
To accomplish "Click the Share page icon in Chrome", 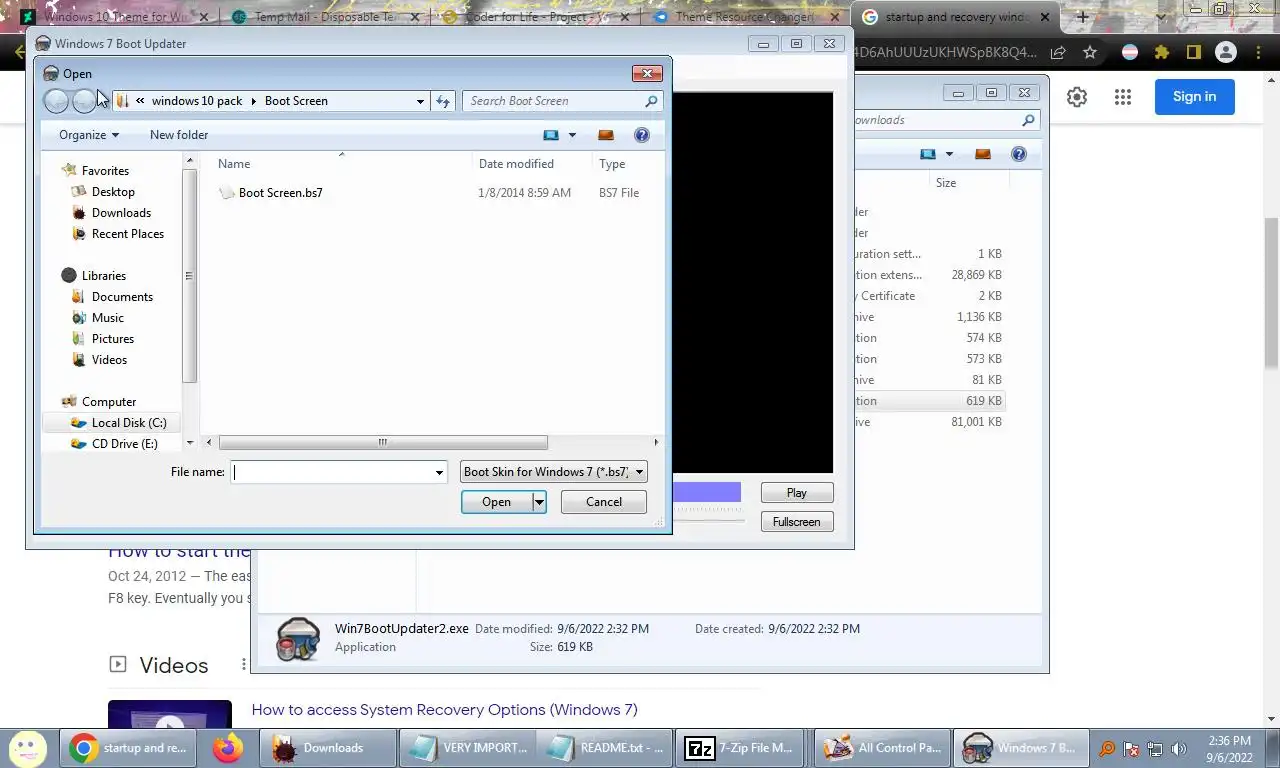I will (1058, 52).
